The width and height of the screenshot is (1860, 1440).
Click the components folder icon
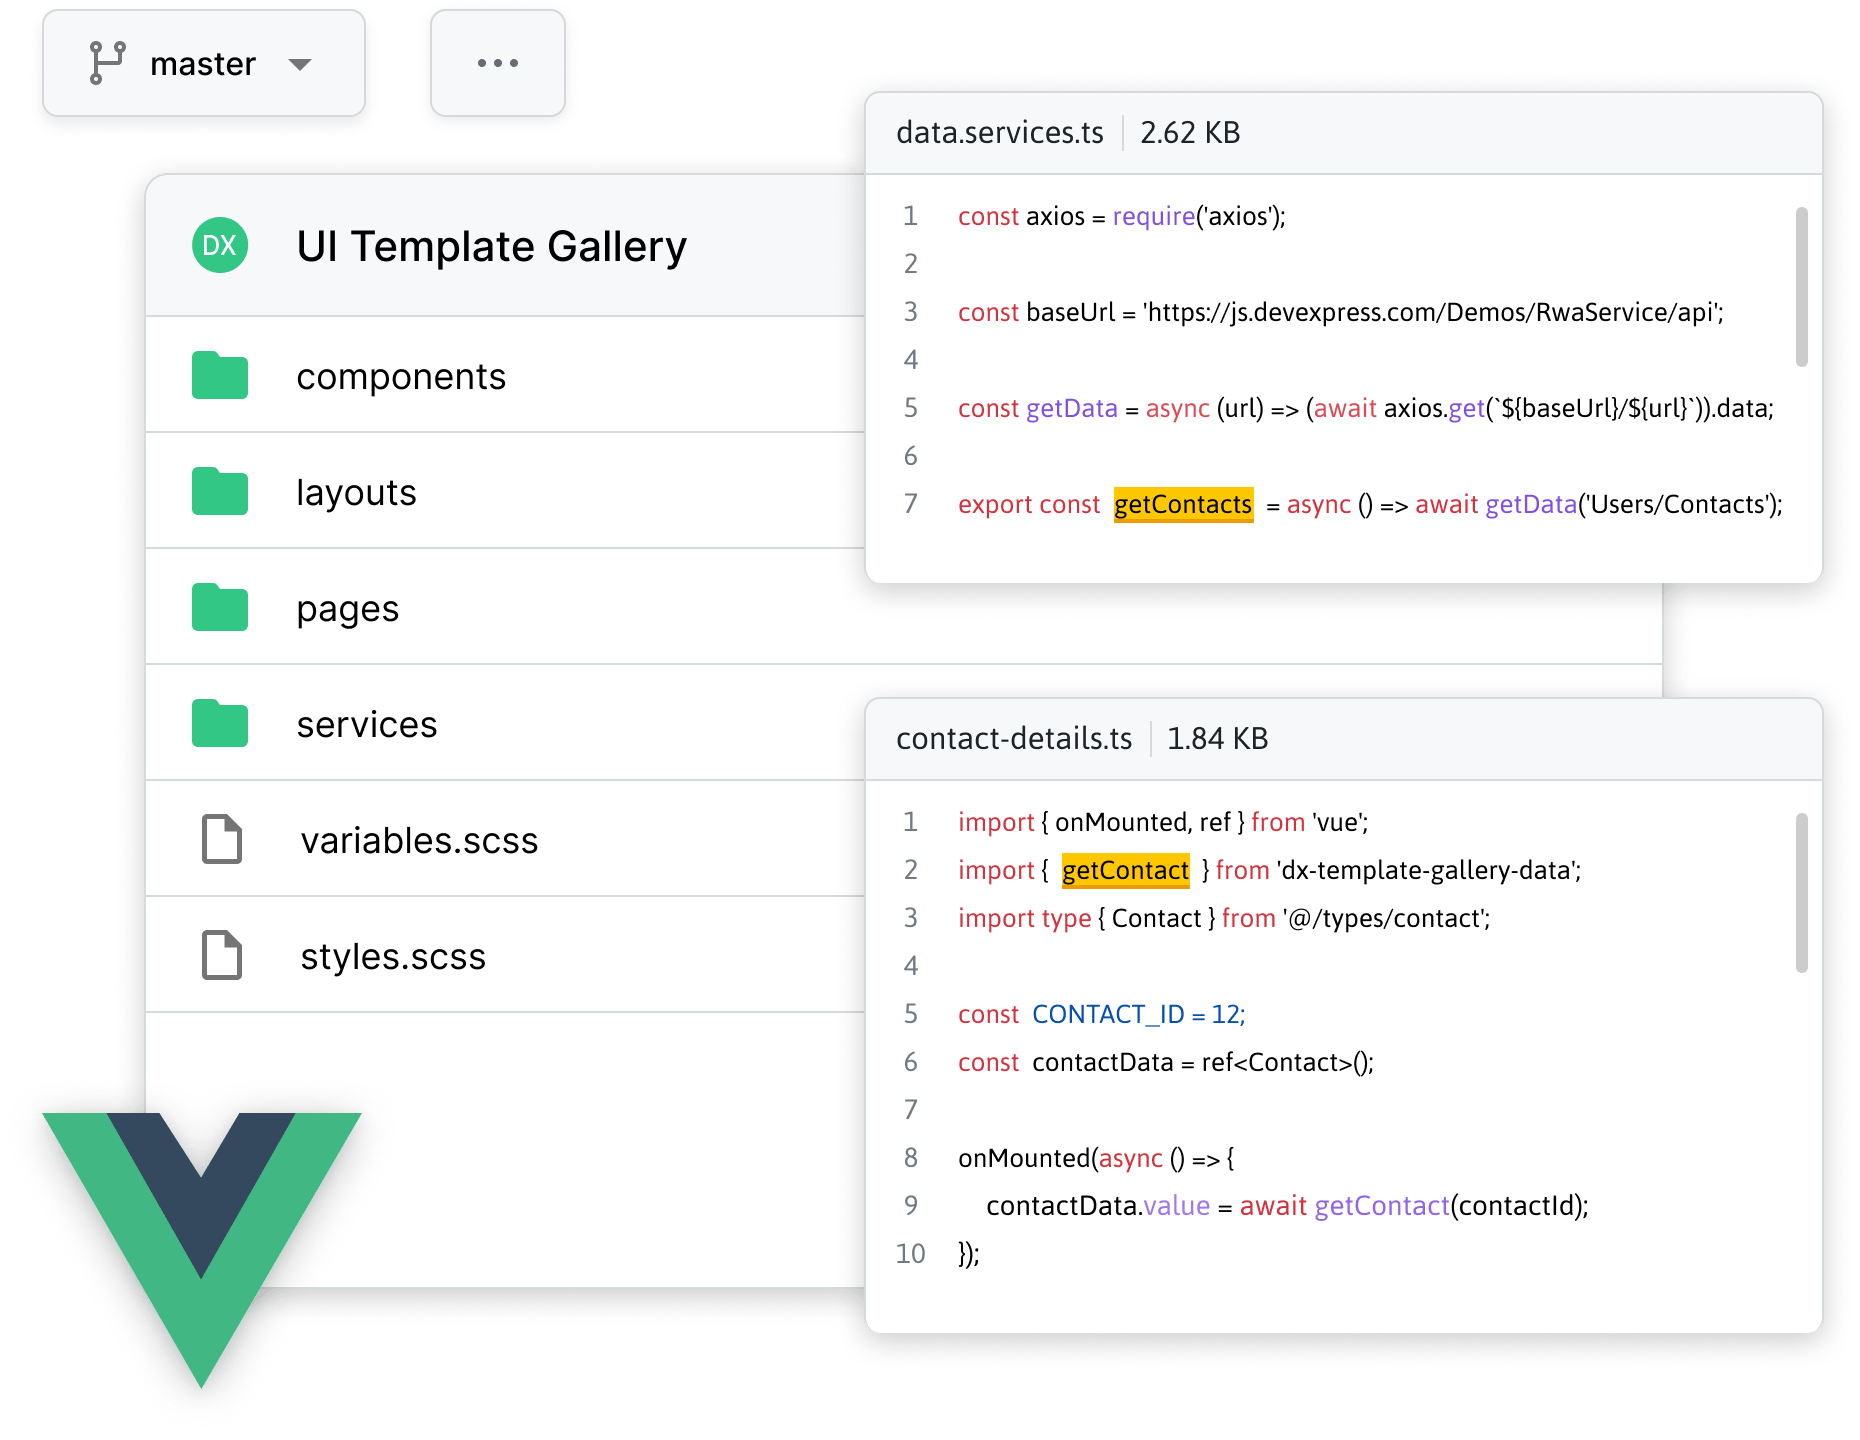pyautogui.click(x=220, y=375)
